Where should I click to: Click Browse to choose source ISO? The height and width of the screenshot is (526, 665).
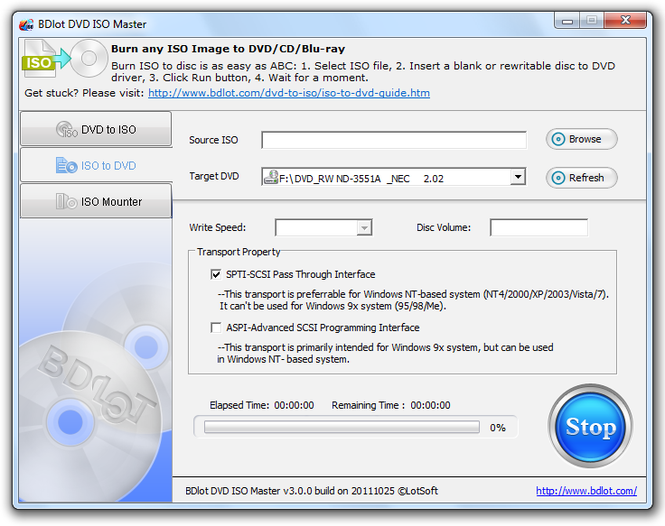pyautogui.click(x=581, y=139)
